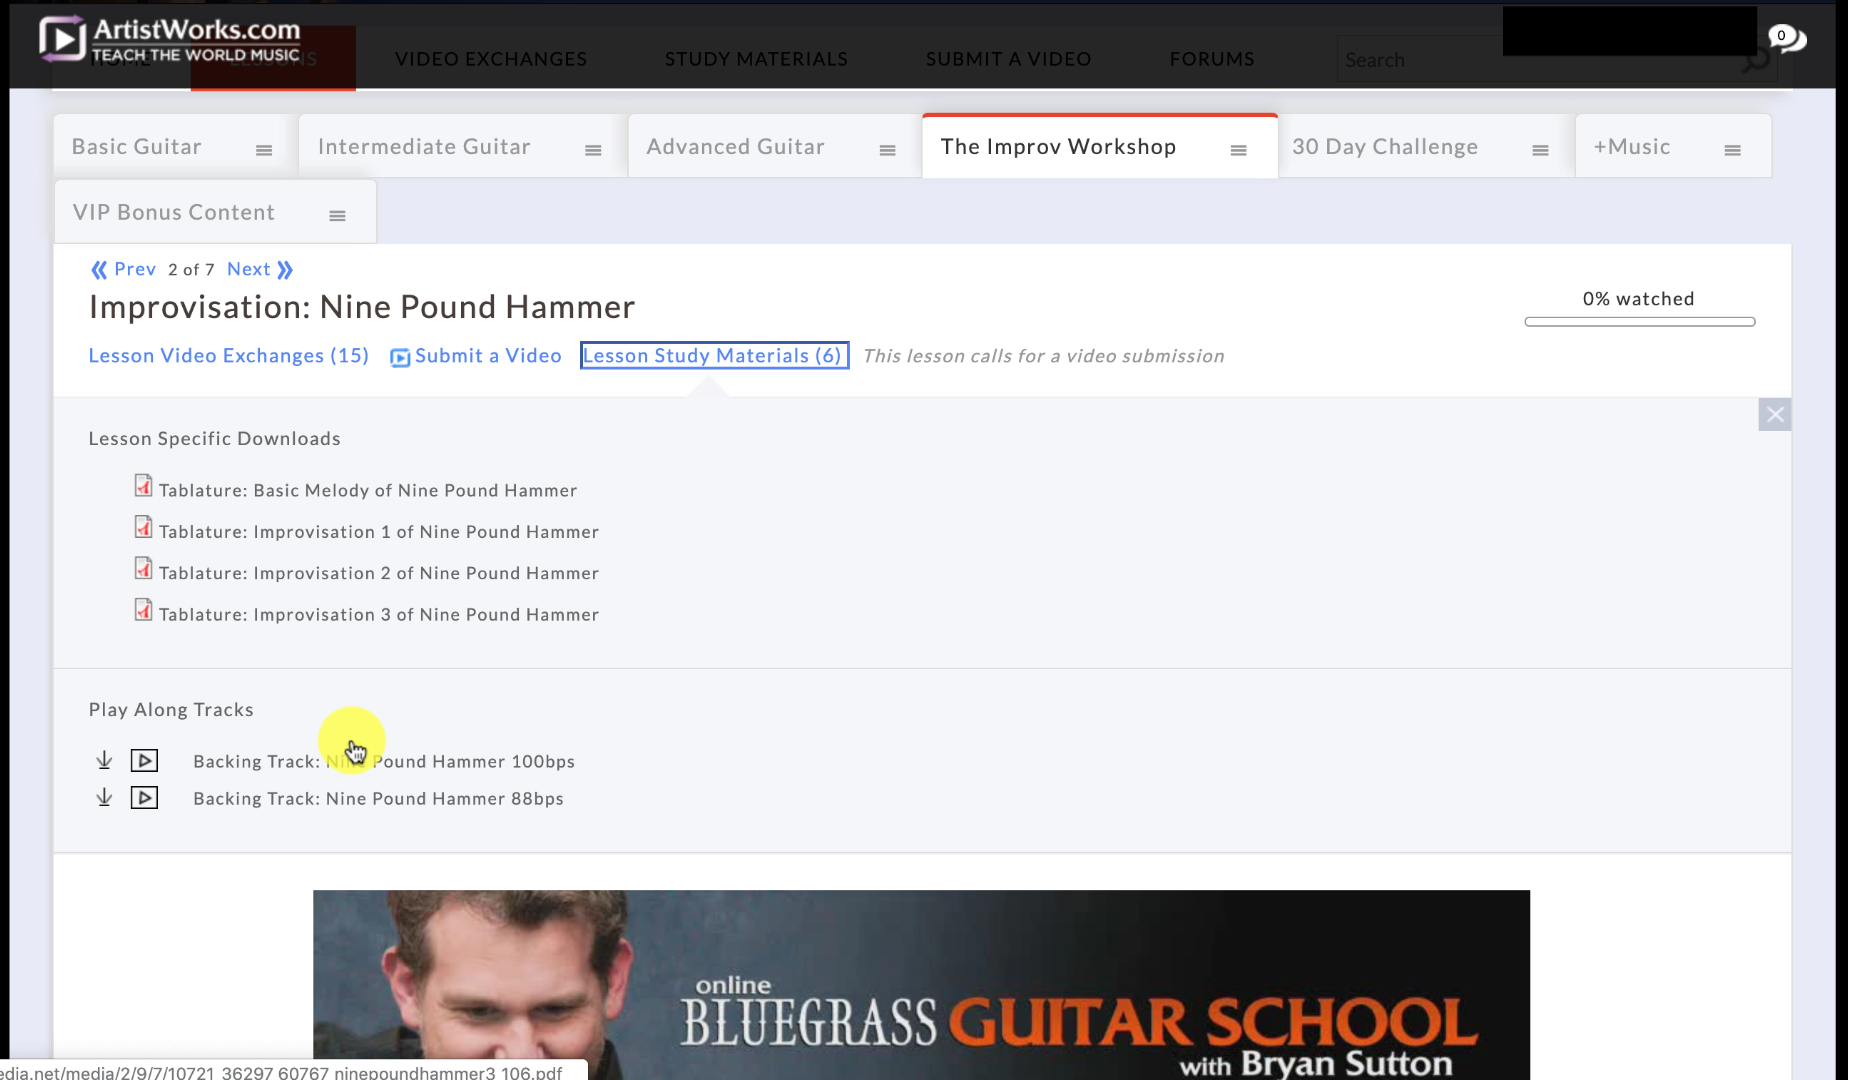Open PDF icon for Basic Melody tablature
Image resolution: width=1849 pixels, height=1080 pixels.
[x=144, y=486]
